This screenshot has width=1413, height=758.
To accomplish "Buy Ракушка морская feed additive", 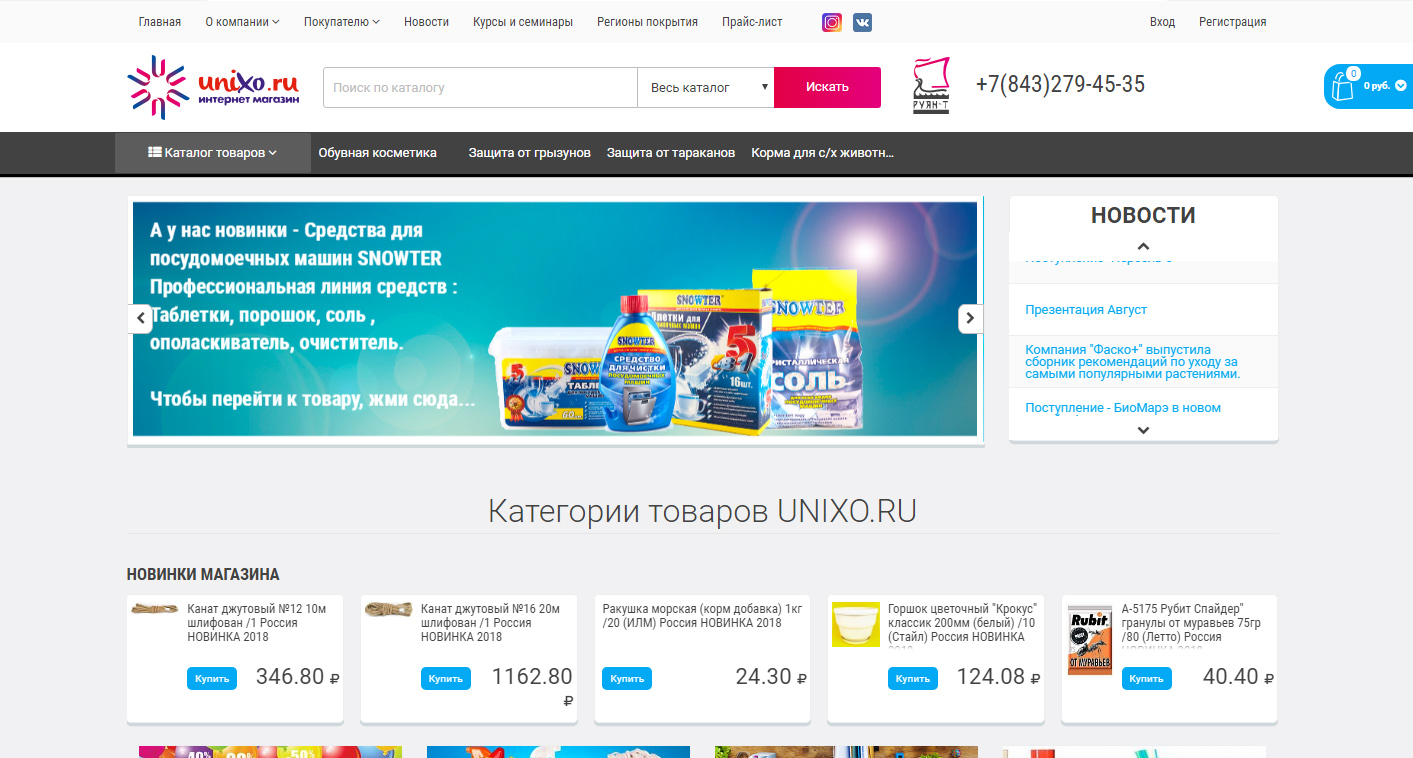I will pyautogui.click(x=627, y=678).
